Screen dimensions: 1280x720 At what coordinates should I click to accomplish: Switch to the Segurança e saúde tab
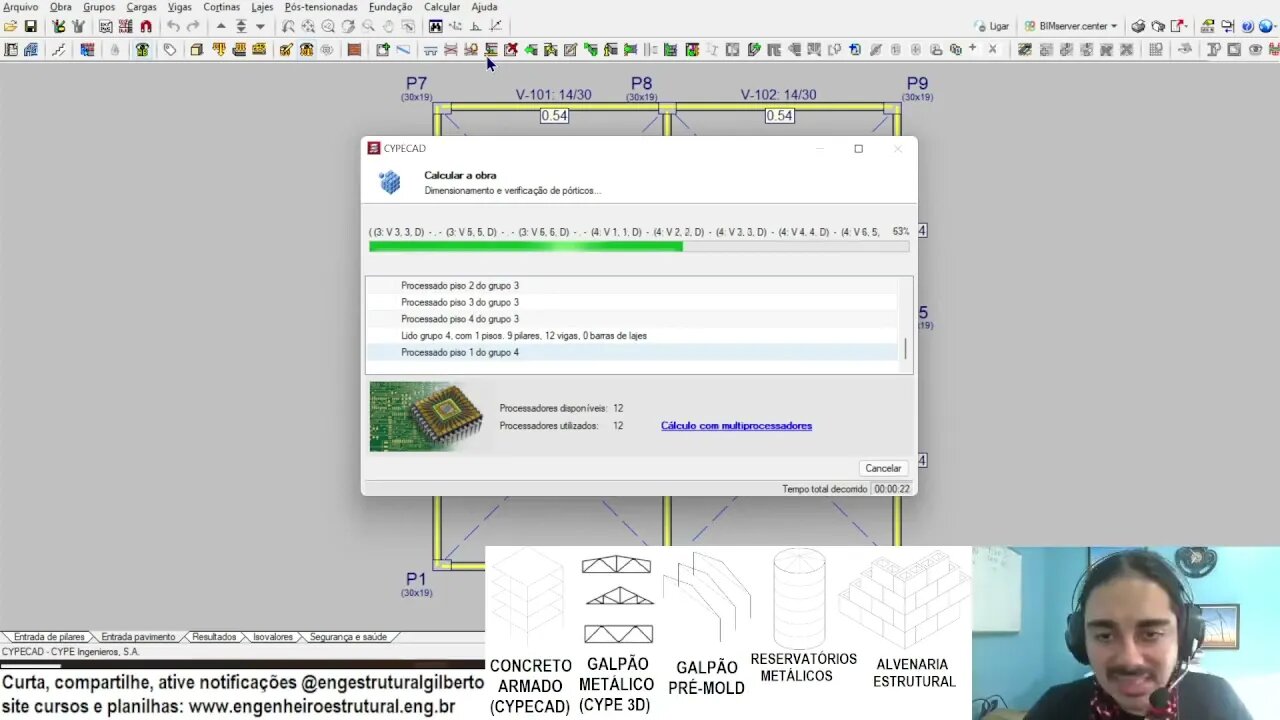pos(347,637)
